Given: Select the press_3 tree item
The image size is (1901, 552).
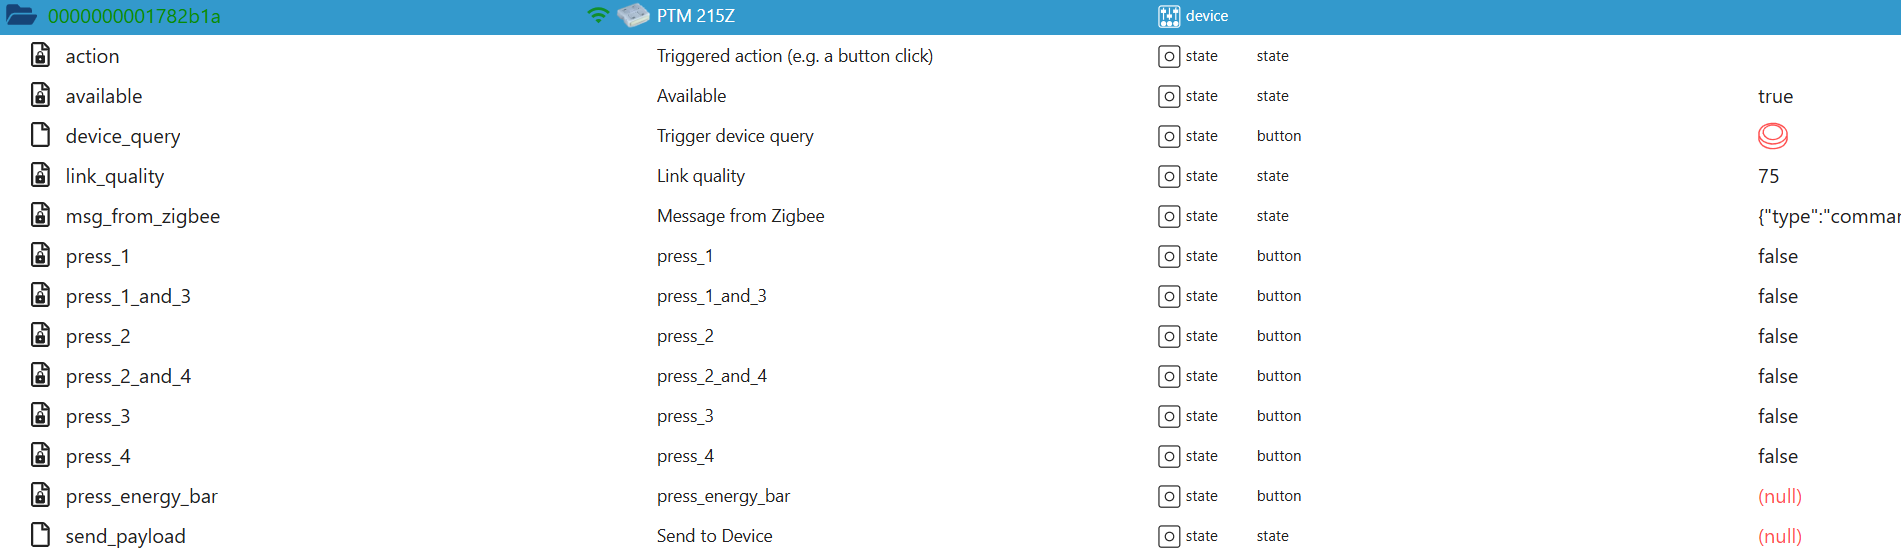Looking at the screenshot, I should [97, 416].
